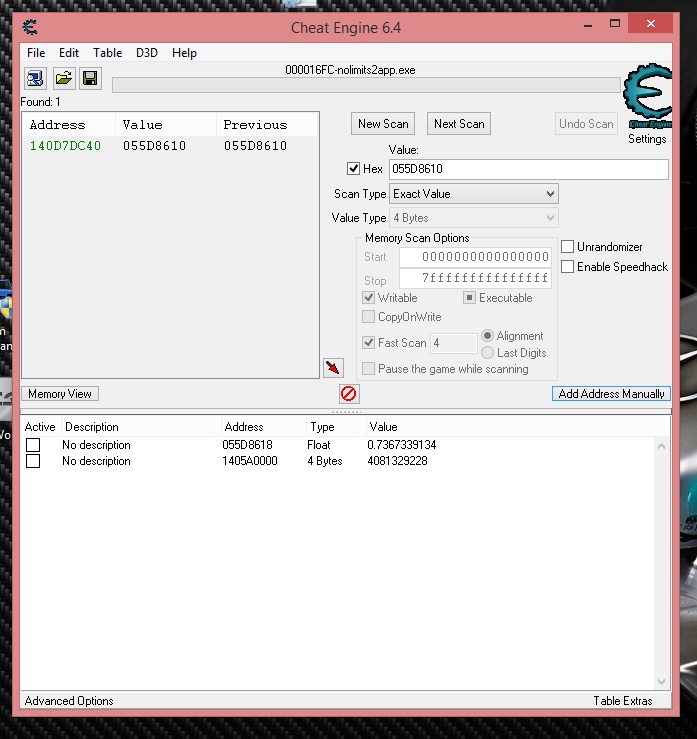
Task: Click the Description column header
Action: pyautogui.click(x=140, y=427)
